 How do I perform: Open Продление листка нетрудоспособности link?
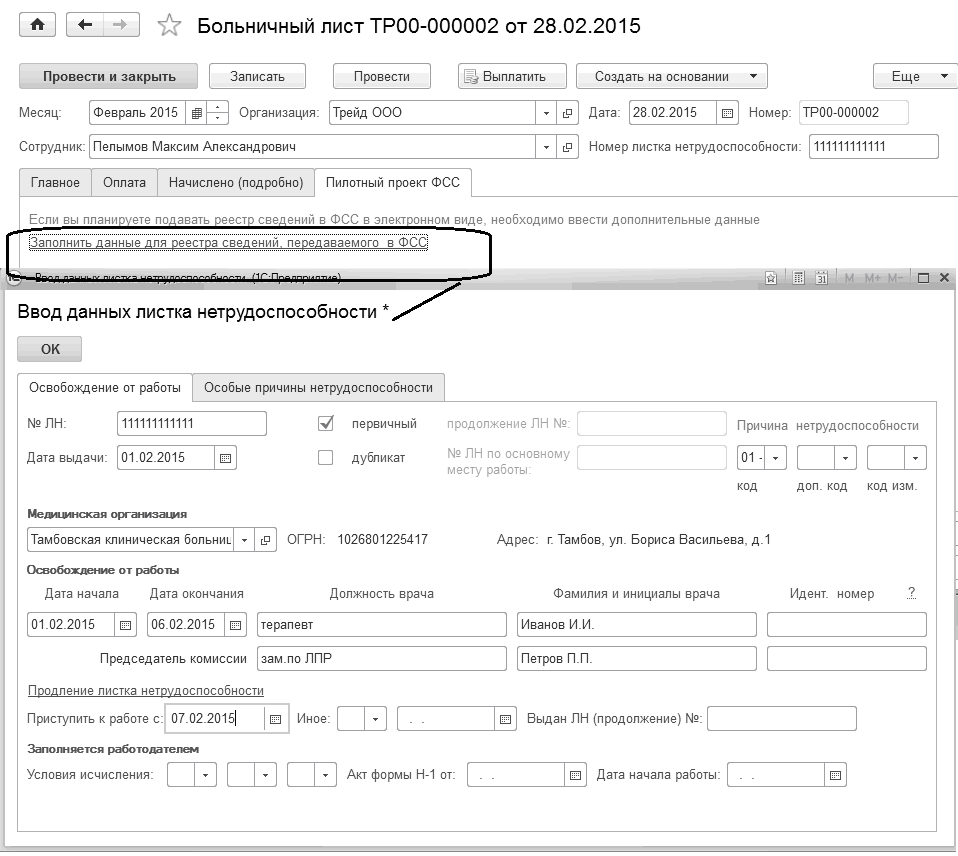(x=146, y=690)
